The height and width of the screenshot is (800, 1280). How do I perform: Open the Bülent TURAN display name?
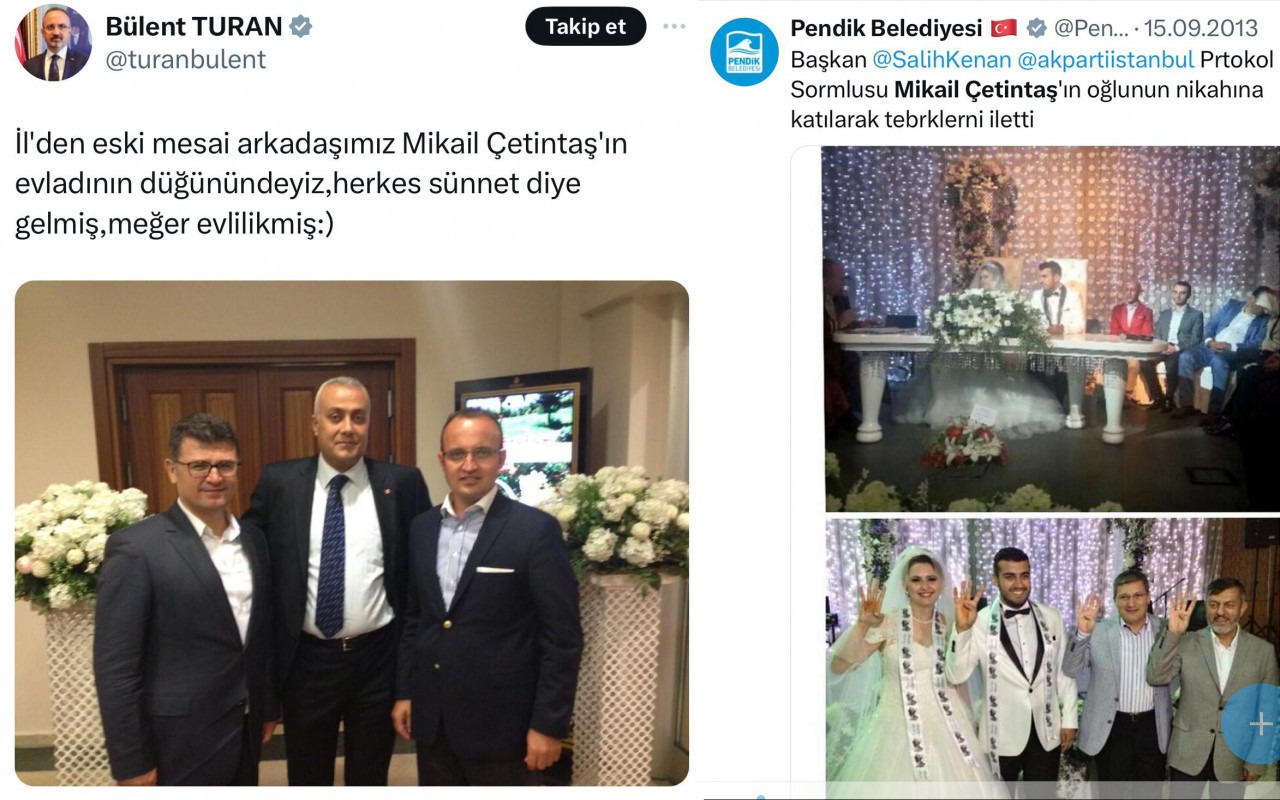click(194, 26)
